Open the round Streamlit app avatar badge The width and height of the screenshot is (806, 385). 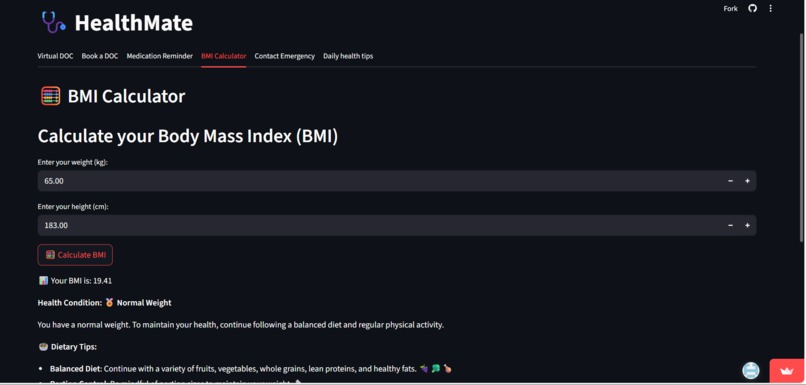point(751,370)
